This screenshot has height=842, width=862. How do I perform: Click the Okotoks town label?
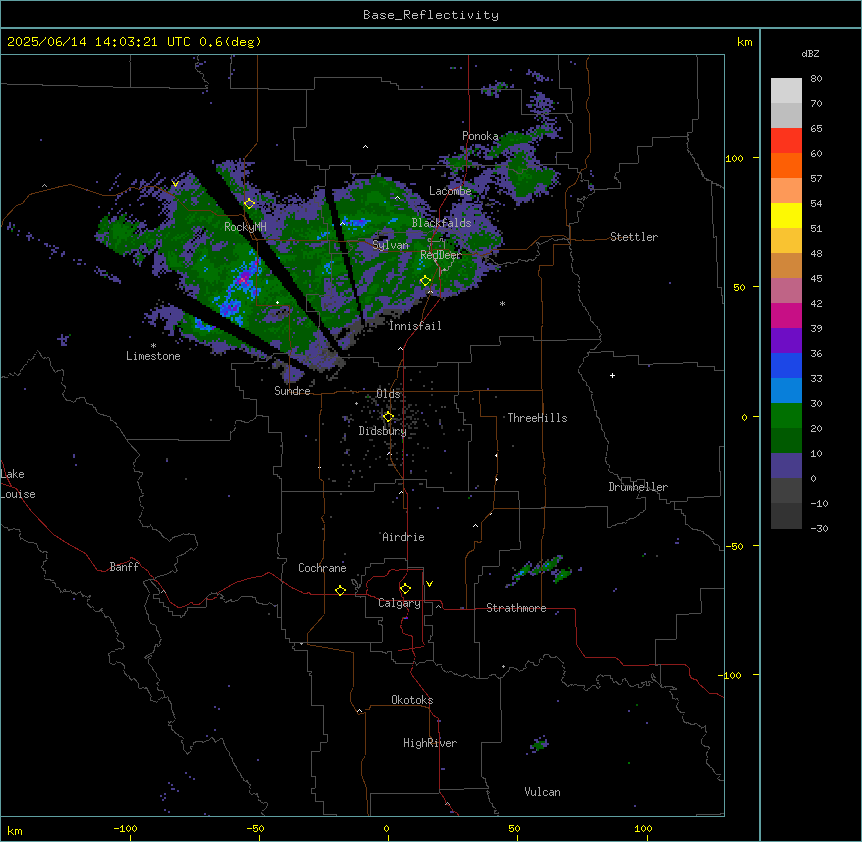(x=412, y=700)
